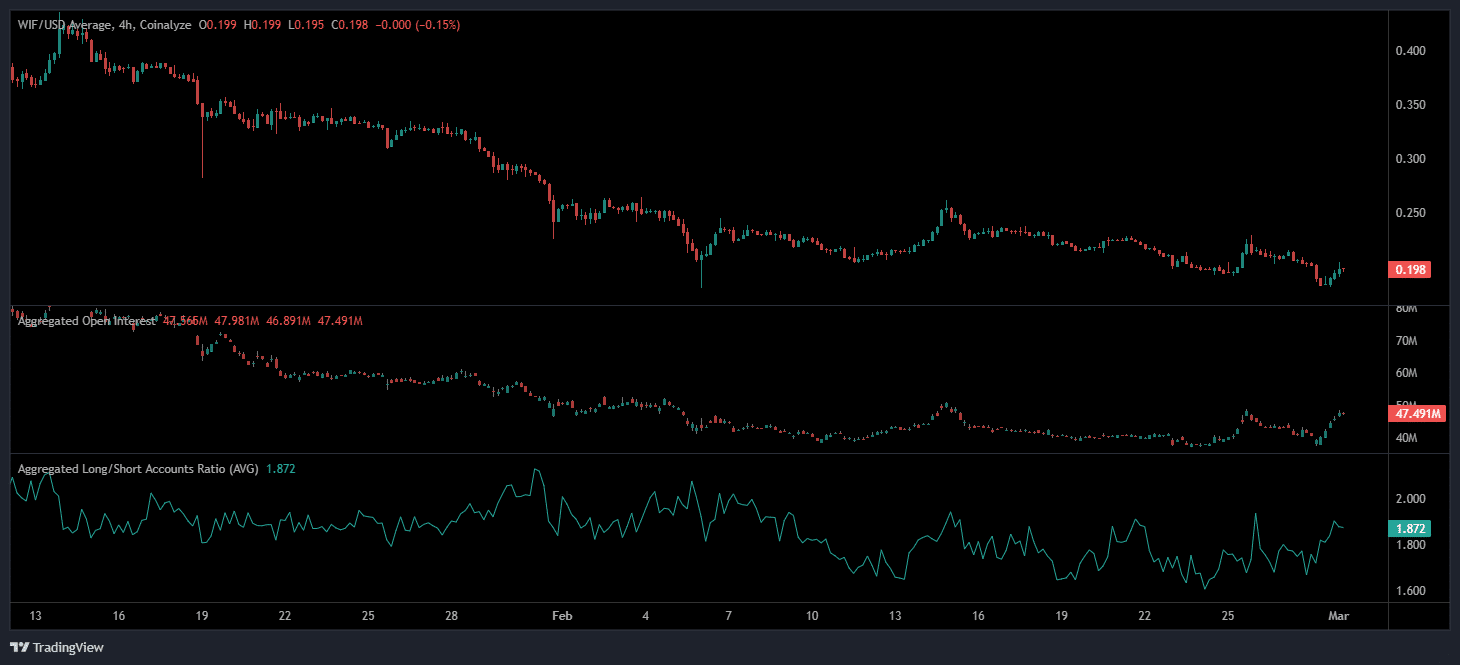Viewport: 1460px width, 665px height.
Task: Click the Mar label on the time axis
Action: click(1340, 617)
